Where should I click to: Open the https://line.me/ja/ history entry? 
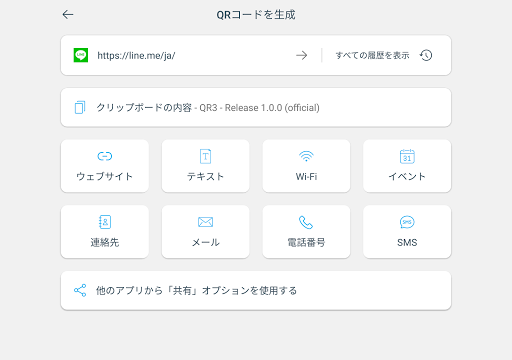136,55
